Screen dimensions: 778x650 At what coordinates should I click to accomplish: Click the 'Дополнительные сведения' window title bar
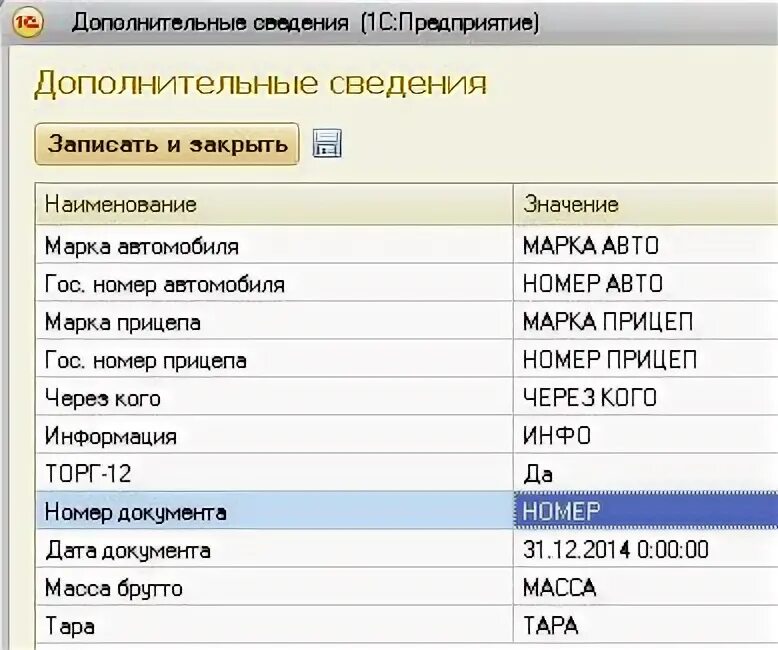coord(389,23)
